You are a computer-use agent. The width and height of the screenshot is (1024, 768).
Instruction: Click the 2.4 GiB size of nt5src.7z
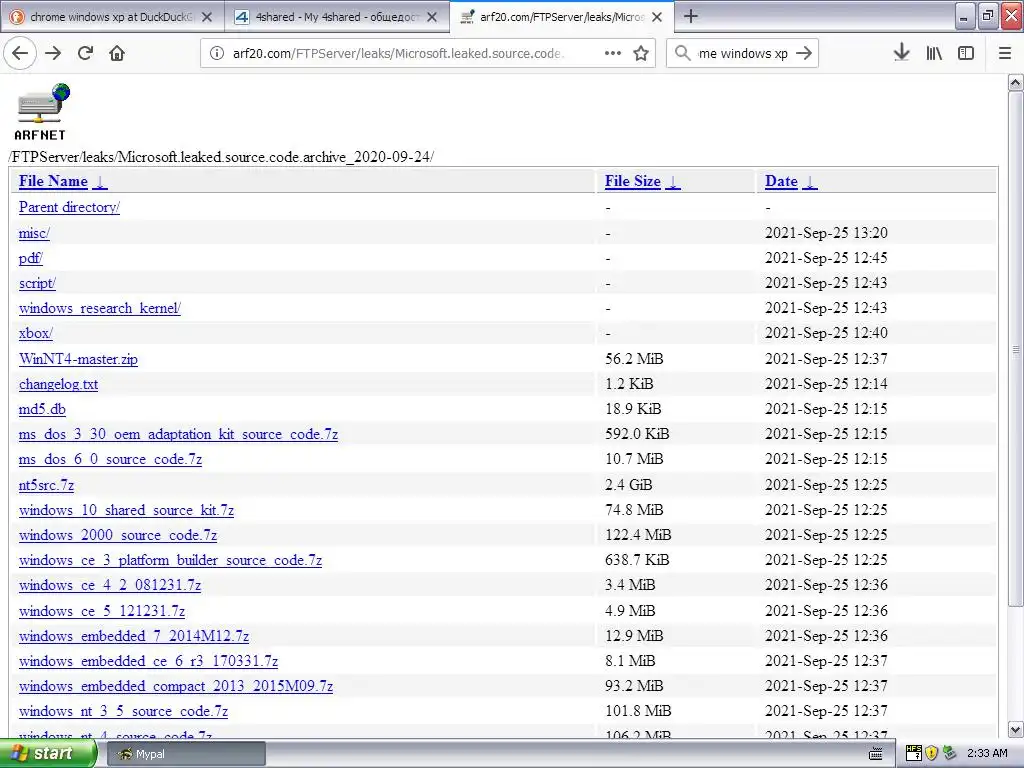point(628,485)
